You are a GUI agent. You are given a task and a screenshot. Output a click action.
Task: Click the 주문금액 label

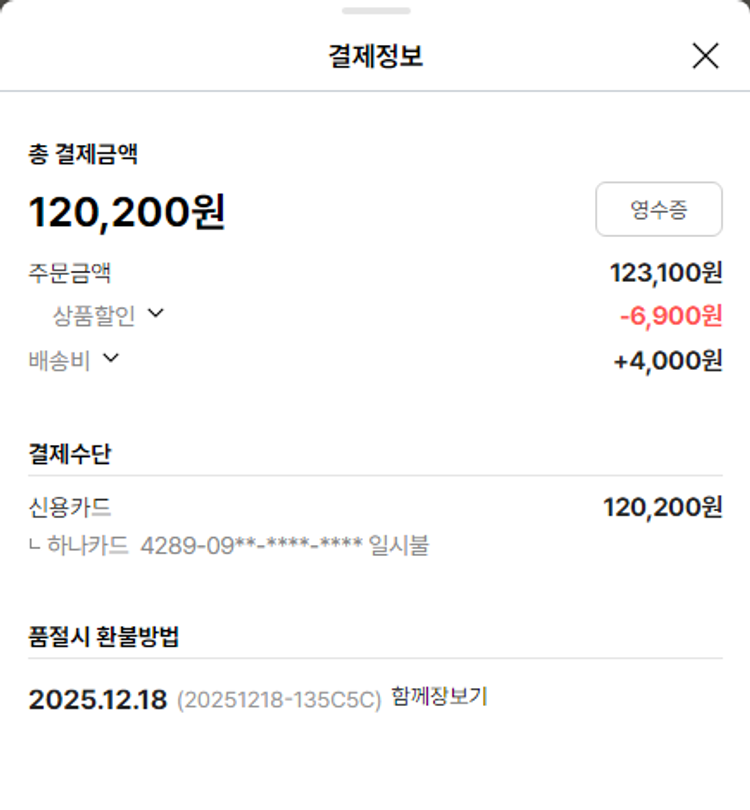coord(70,272)
